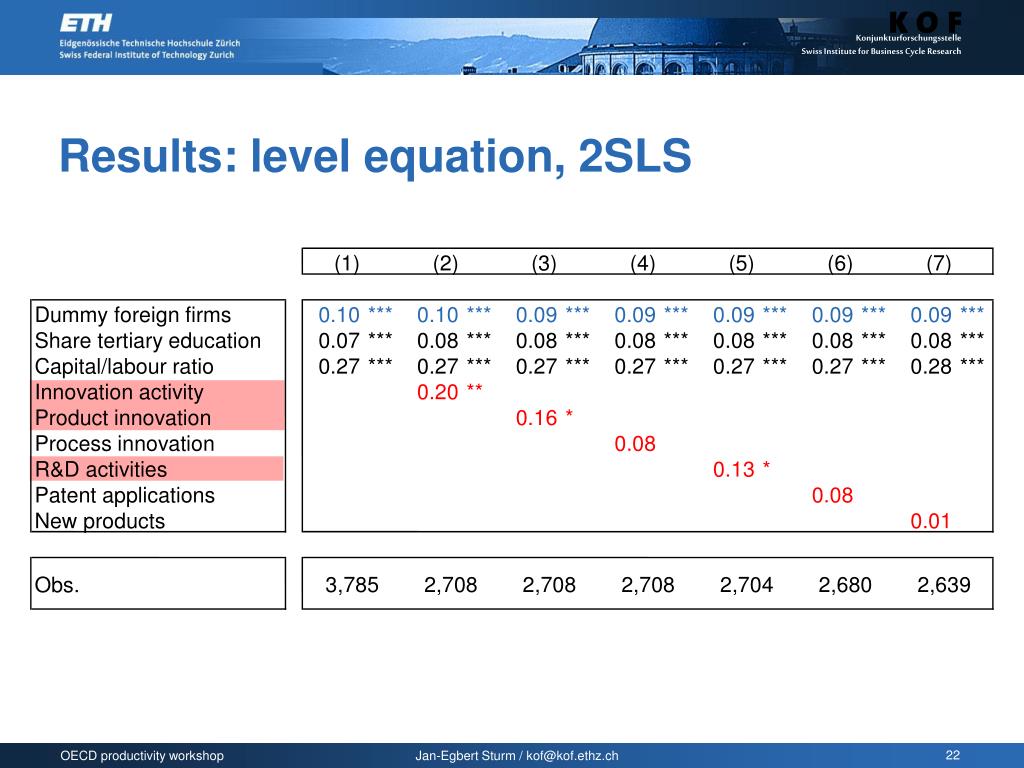Click 'OECD productivity workshop' footer text
This screenshot has height=768, width=1024.
click(142, 756)
